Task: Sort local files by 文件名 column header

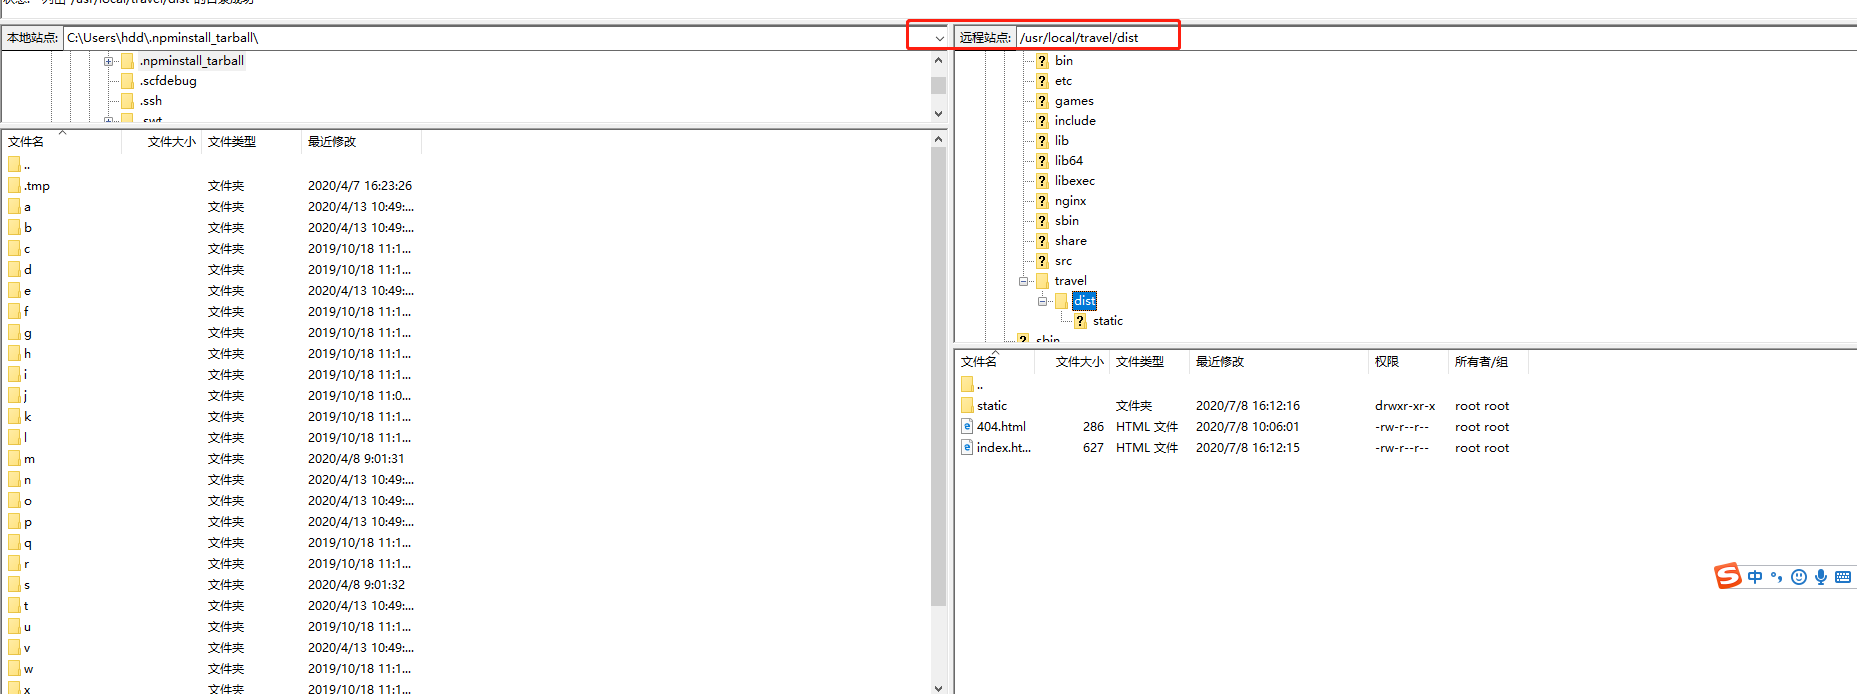Action: (61, 142)
